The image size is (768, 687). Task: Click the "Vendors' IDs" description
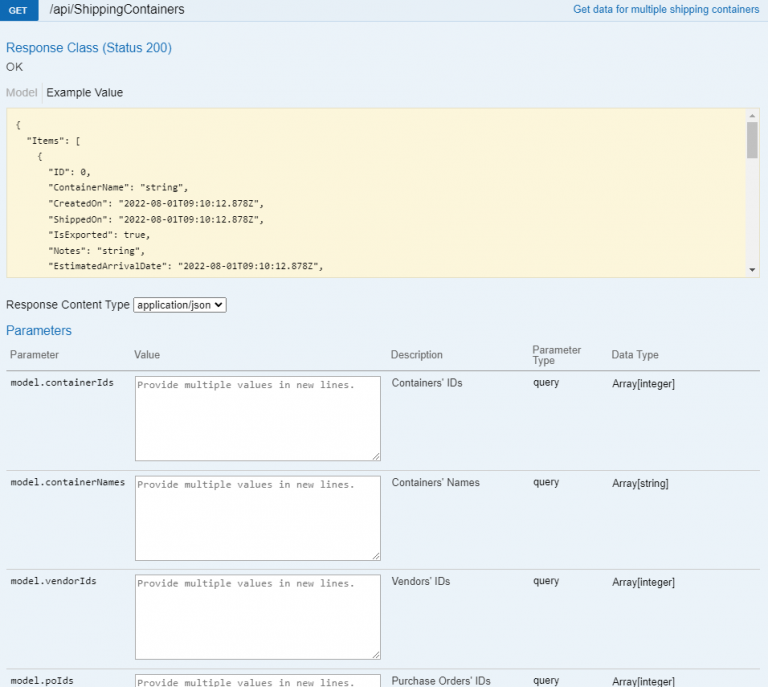(421, 581)
